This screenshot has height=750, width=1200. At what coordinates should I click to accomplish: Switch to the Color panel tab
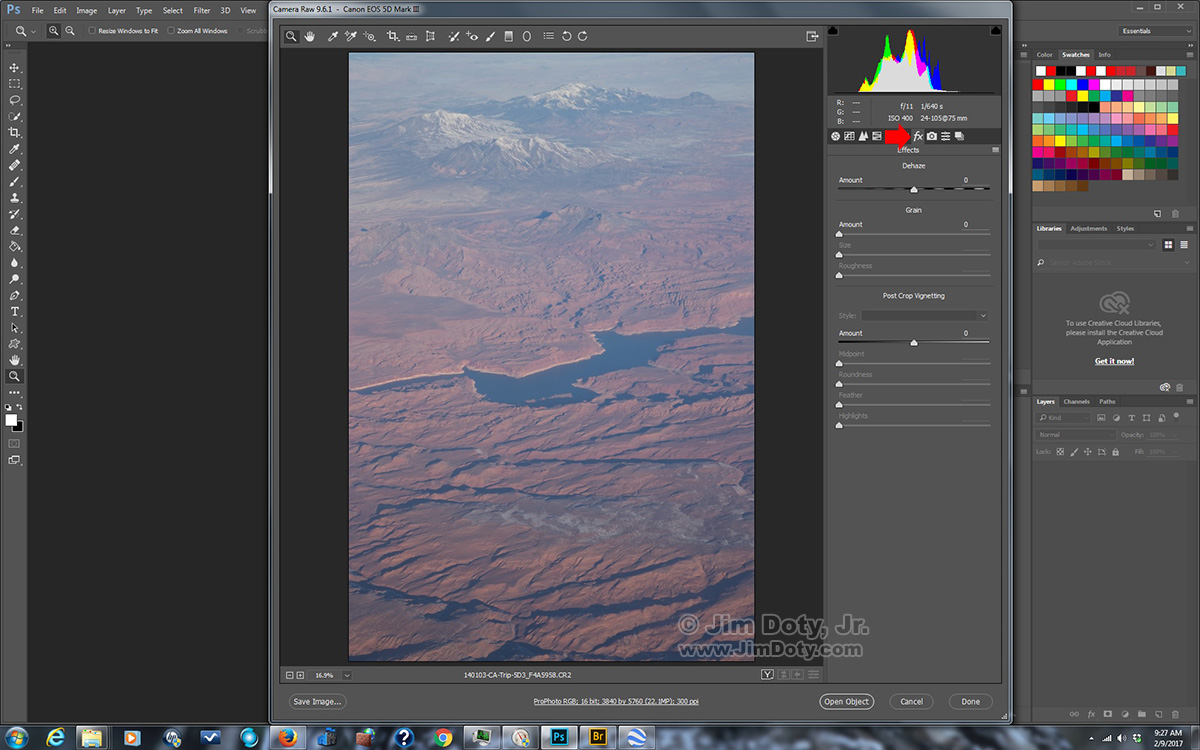(1044, 55)
